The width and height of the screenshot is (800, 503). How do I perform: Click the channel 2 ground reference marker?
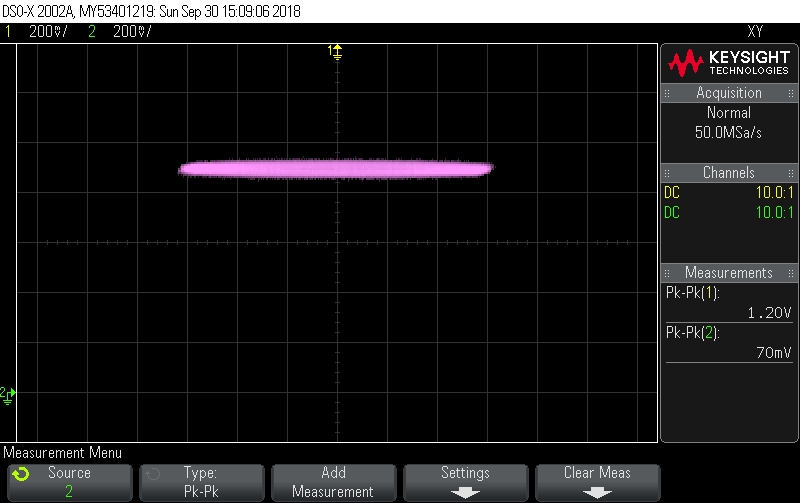point(8,395)
